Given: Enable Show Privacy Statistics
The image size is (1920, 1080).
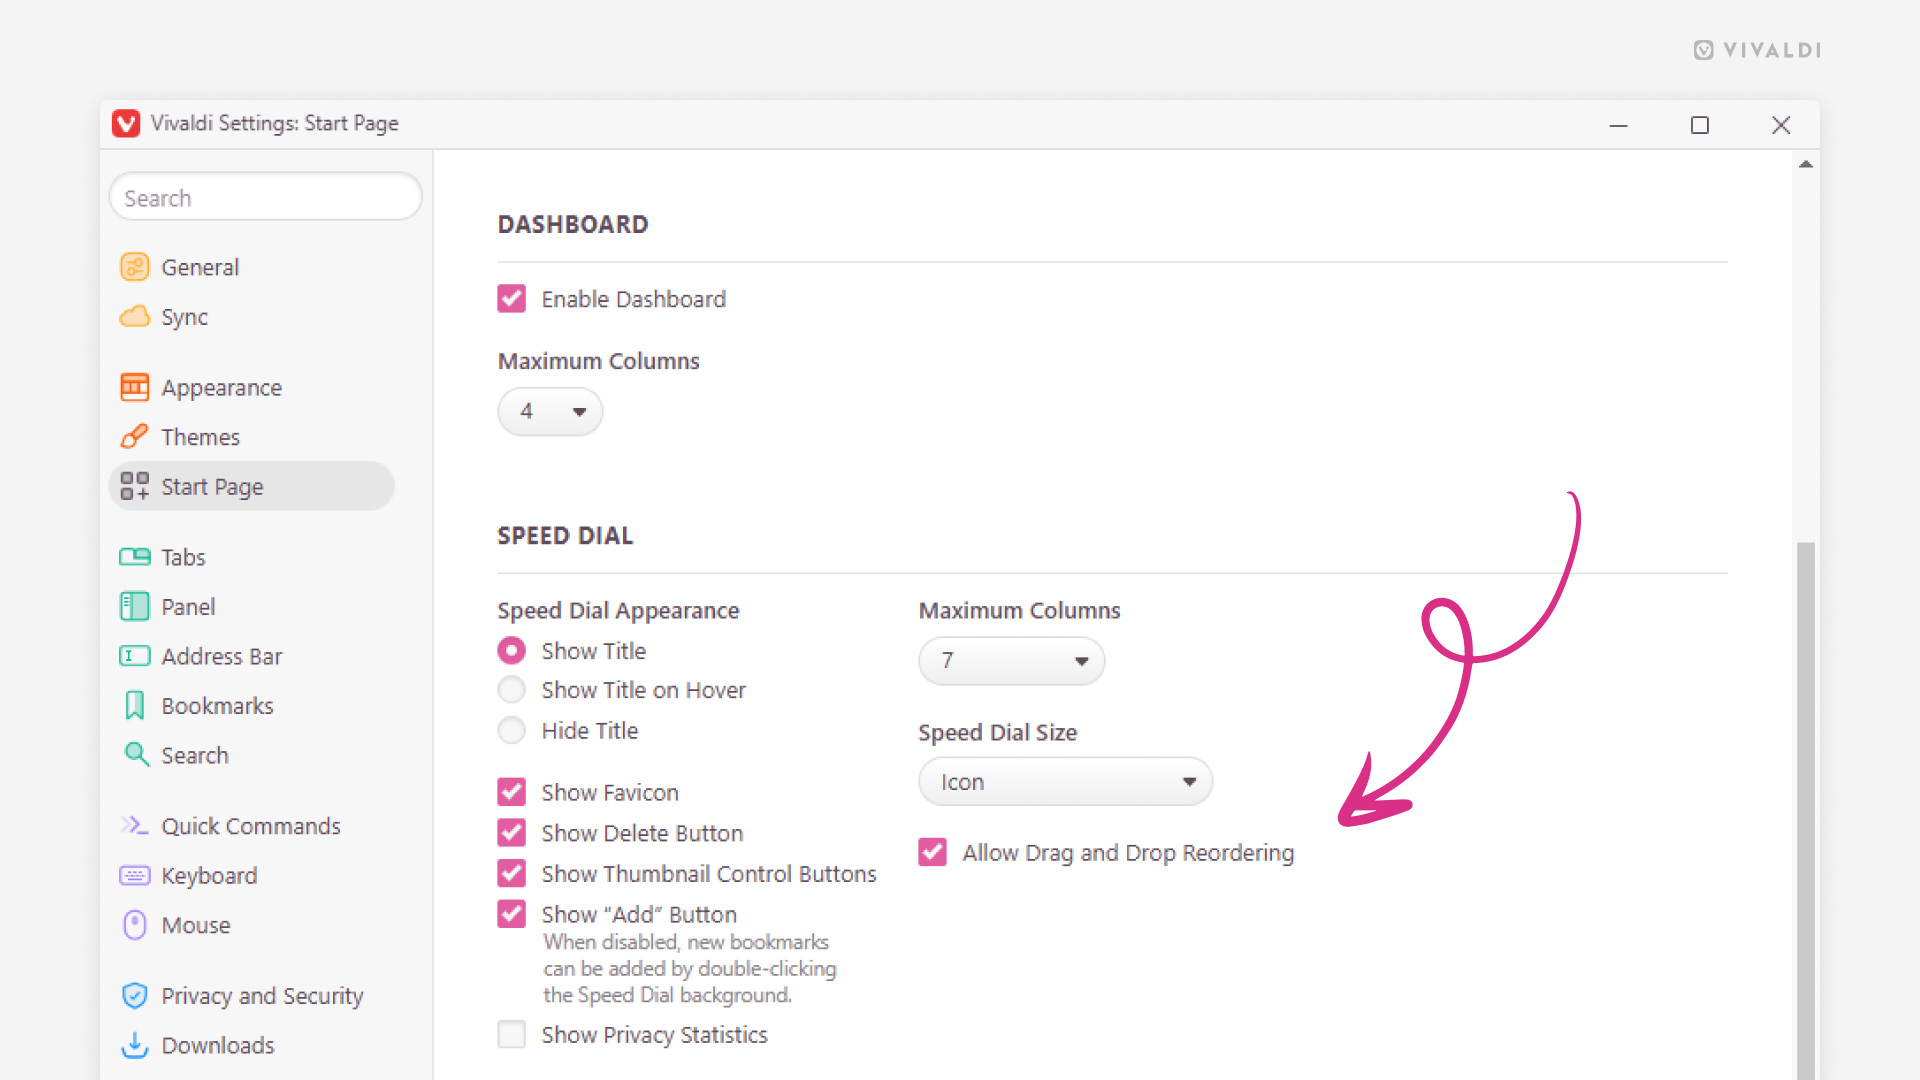Looking at the screenshot, I should (511, 1034).
